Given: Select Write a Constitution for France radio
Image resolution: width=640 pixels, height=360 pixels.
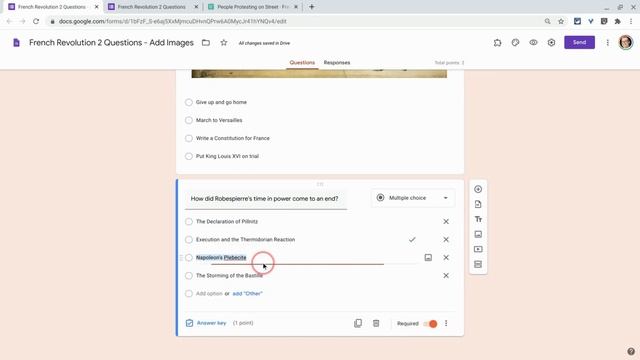Looking at the screenshot, I should coord(189,138).
